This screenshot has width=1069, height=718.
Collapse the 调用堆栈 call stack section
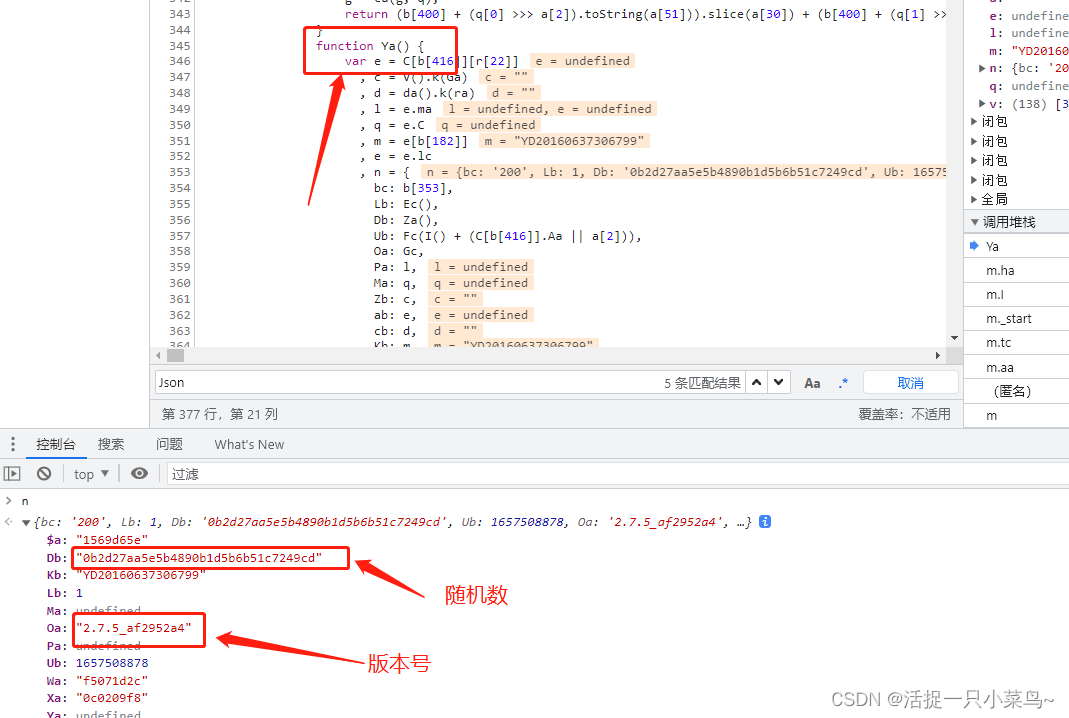pos(976,222)
